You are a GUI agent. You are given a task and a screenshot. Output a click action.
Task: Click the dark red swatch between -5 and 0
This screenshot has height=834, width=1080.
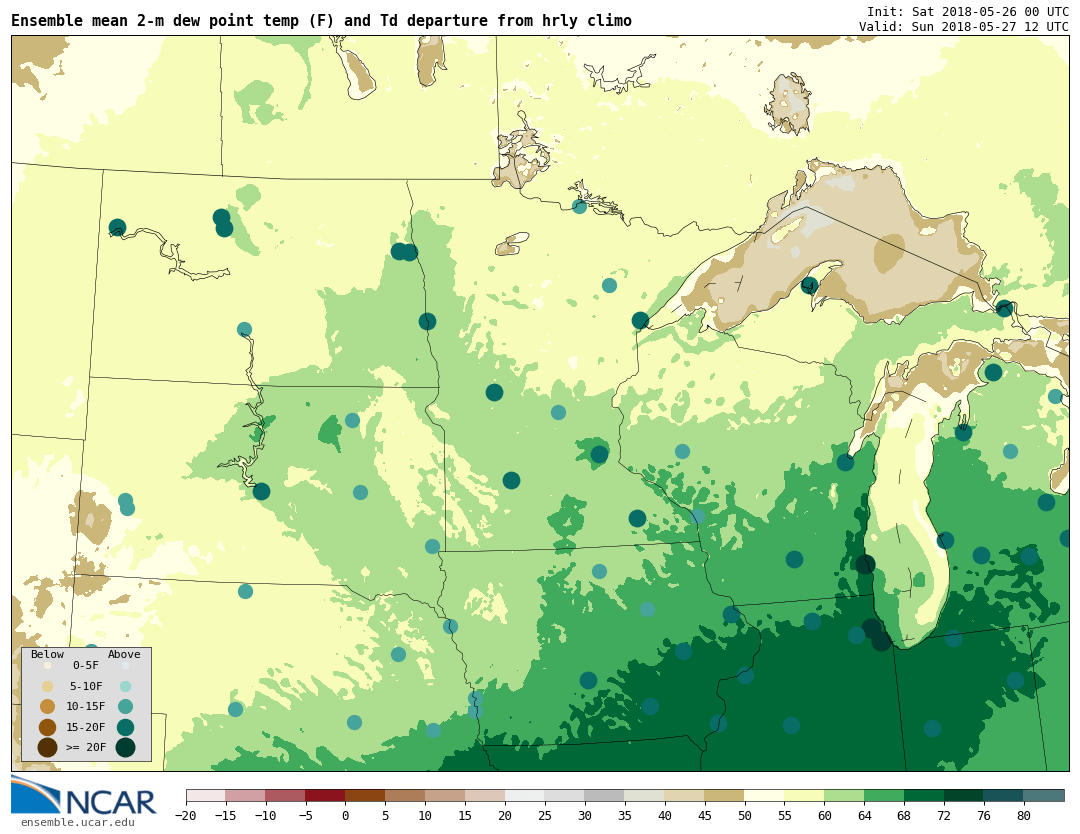pos(326,795)
